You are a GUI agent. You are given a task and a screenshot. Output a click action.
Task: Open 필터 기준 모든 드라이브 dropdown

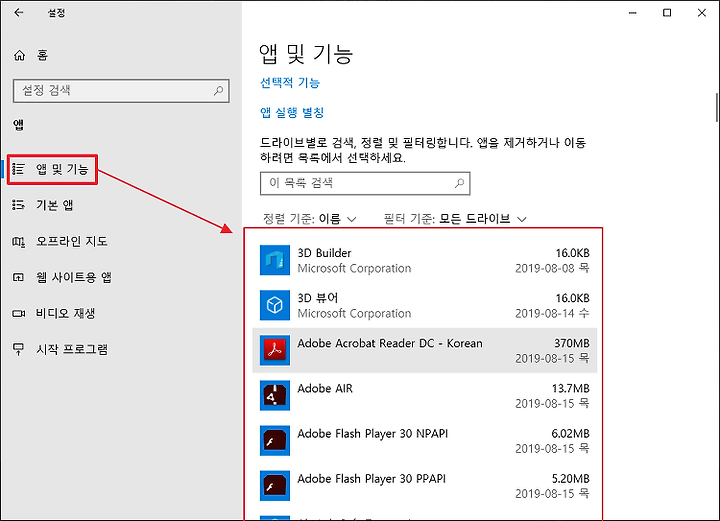[x=455, y=219]
